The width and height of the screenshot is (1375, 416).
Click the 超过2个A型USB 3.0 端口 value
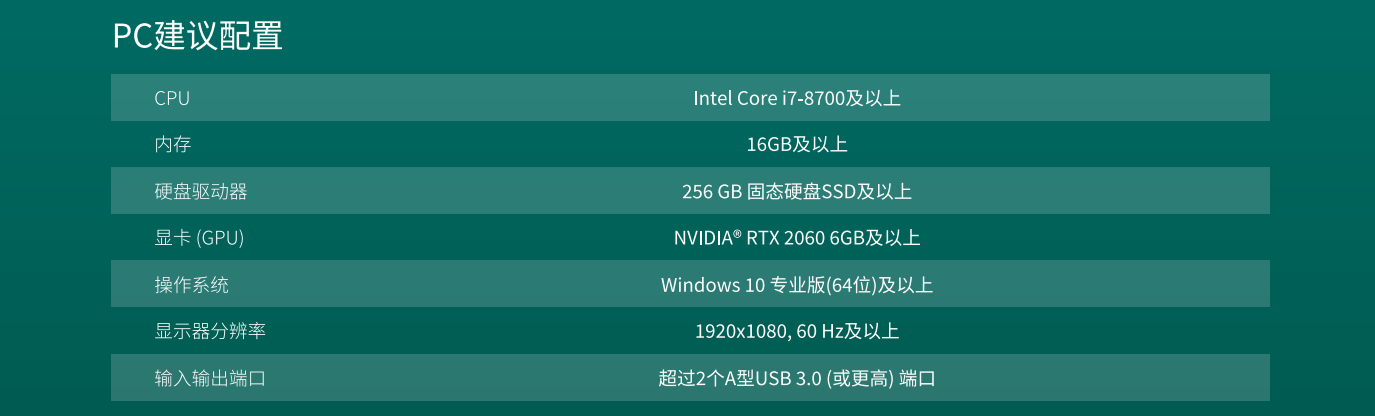797,378
